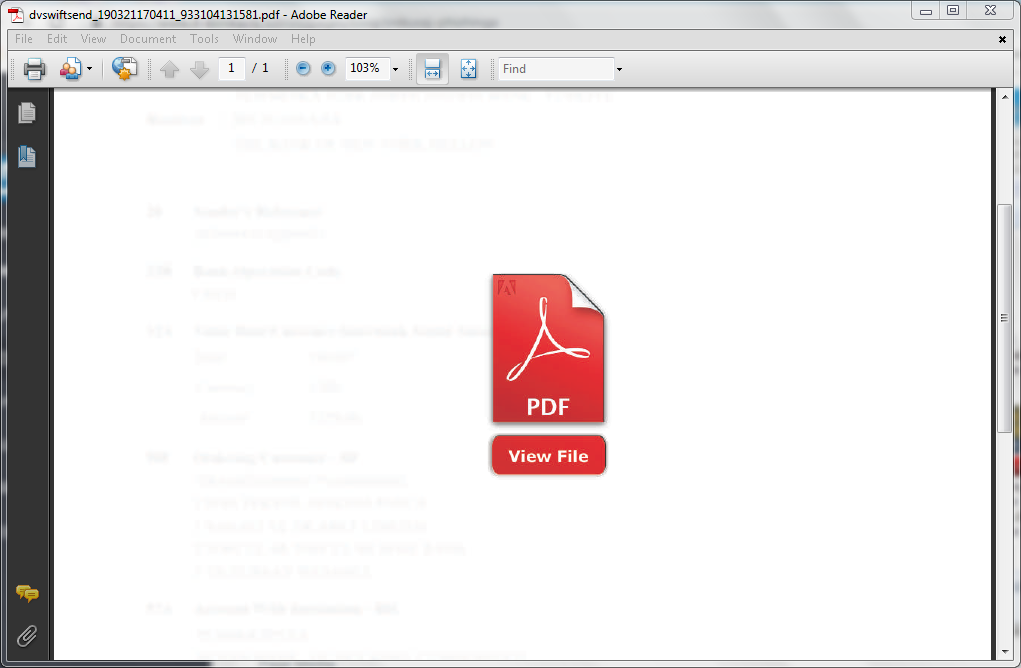Go to previous page with up arrow
Screen dimensions: 1021x668
click(x=169, y=69)
